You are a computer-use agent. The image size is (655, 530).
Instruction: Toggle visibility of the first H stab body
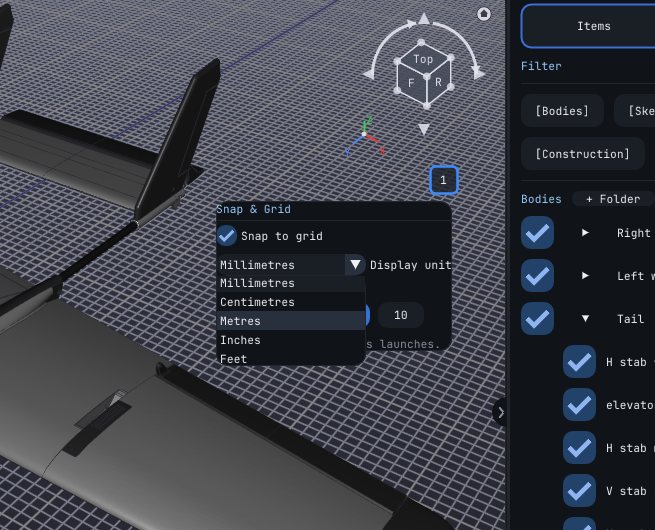[579, 362]
